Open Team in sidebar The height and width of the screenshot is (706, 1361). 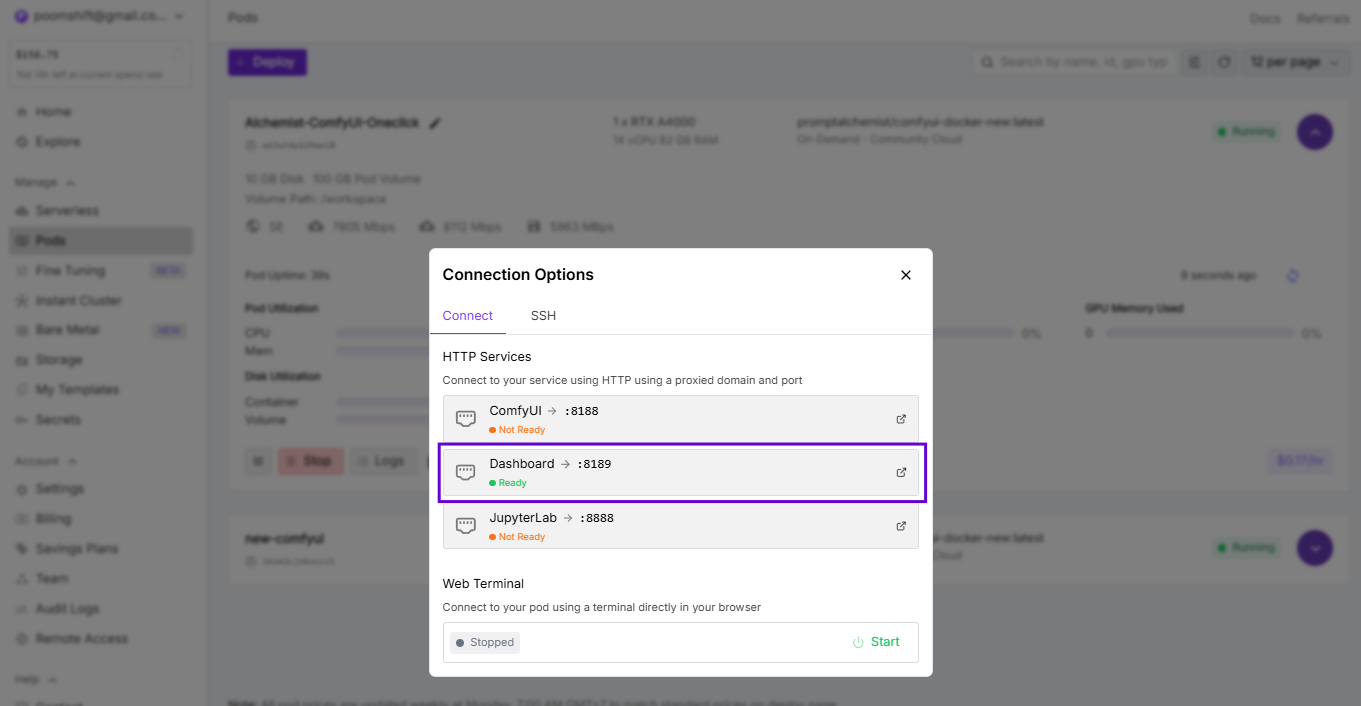(x=52, y=579)
